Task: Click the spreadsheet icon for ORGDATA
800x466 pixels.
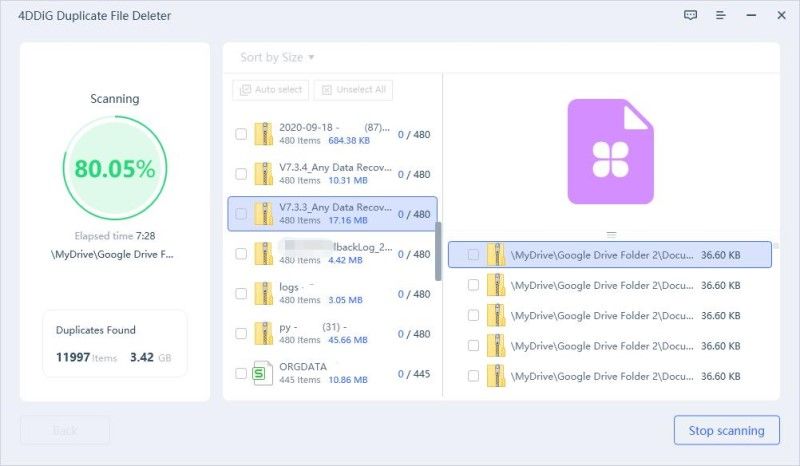Action: click(x=263, y=374)
